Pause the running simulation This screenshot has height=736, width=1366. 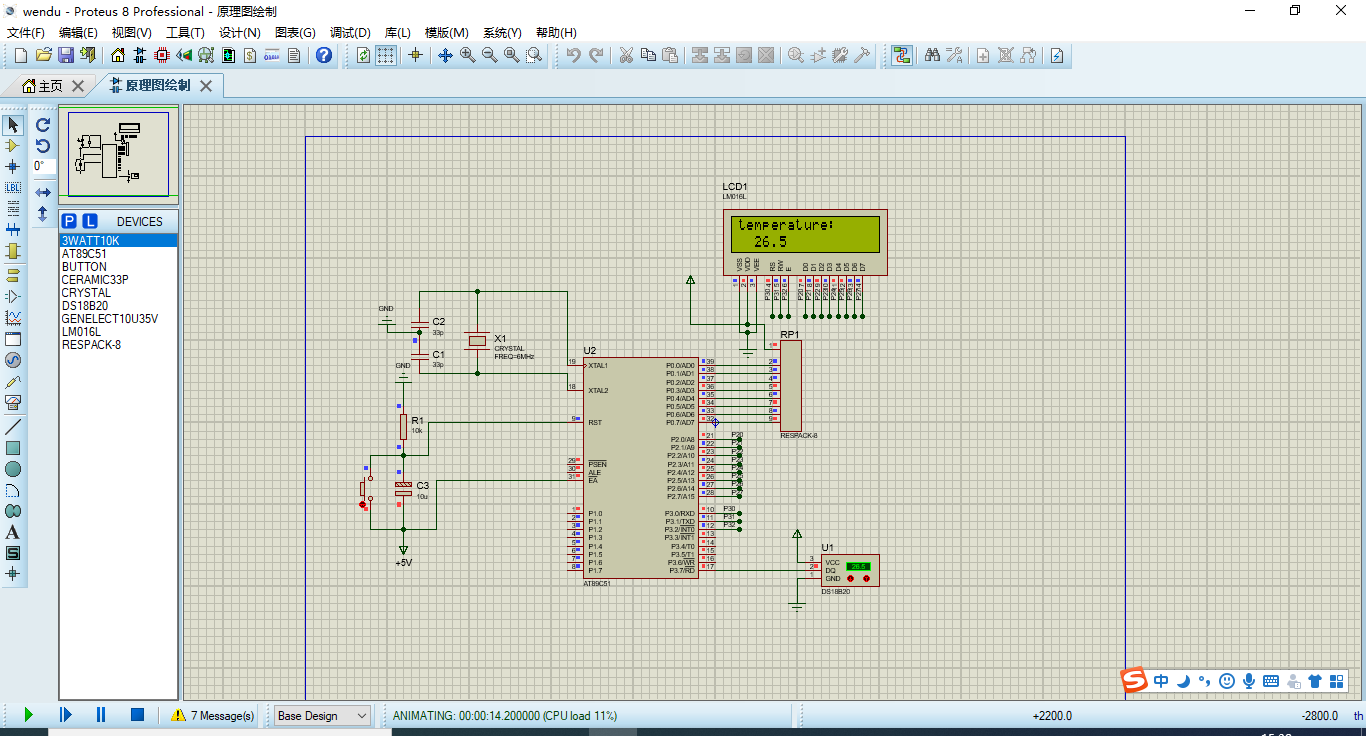pos(101,715)
